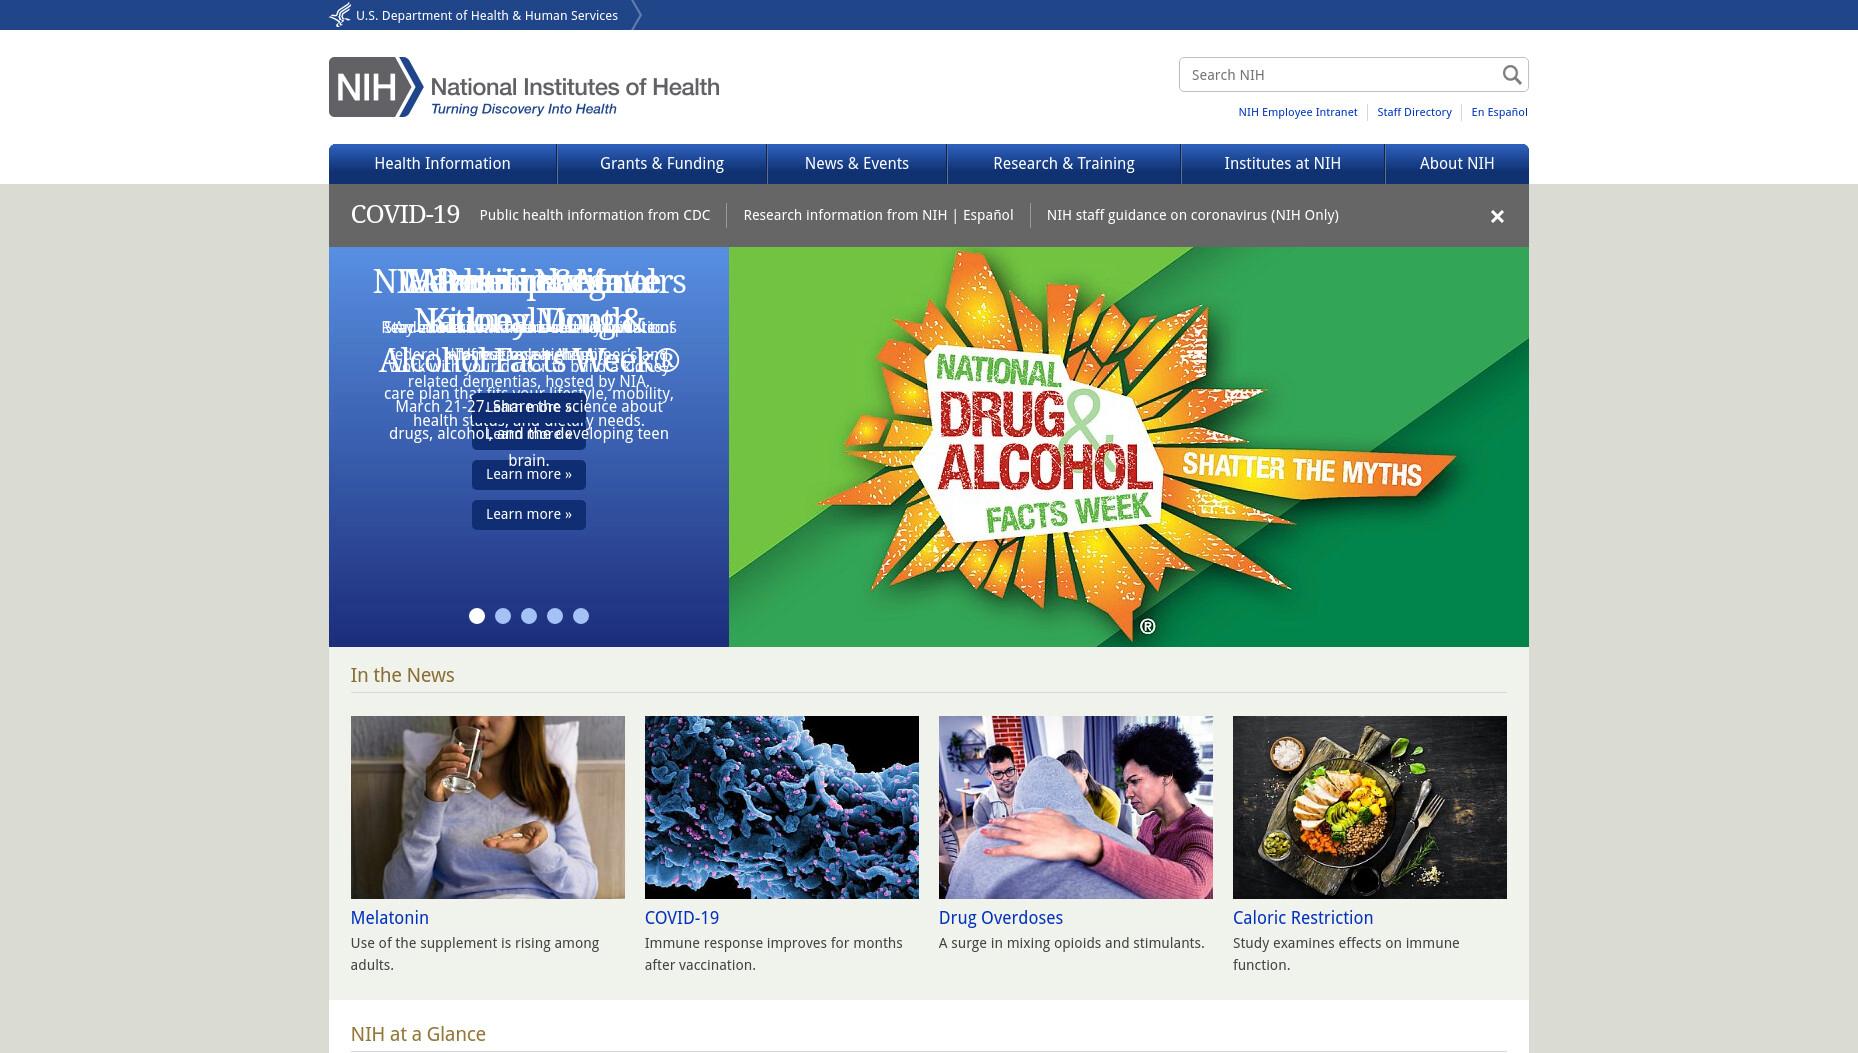The height and width of the screenshot is (1053, 1858).
Task: Open the Español COVID-19 research link
Action: 988,215
